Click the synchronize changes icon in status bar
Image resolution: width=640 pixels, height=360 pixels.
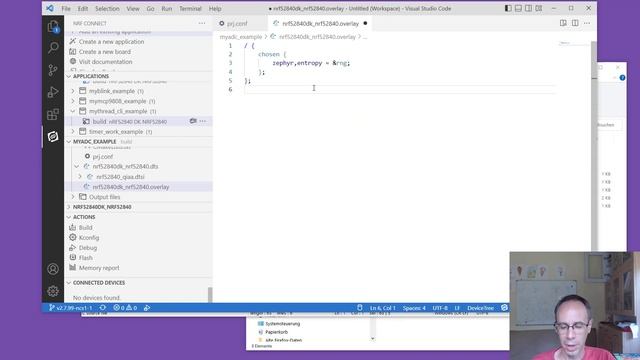pyautogui.click(x=103, y=308)
